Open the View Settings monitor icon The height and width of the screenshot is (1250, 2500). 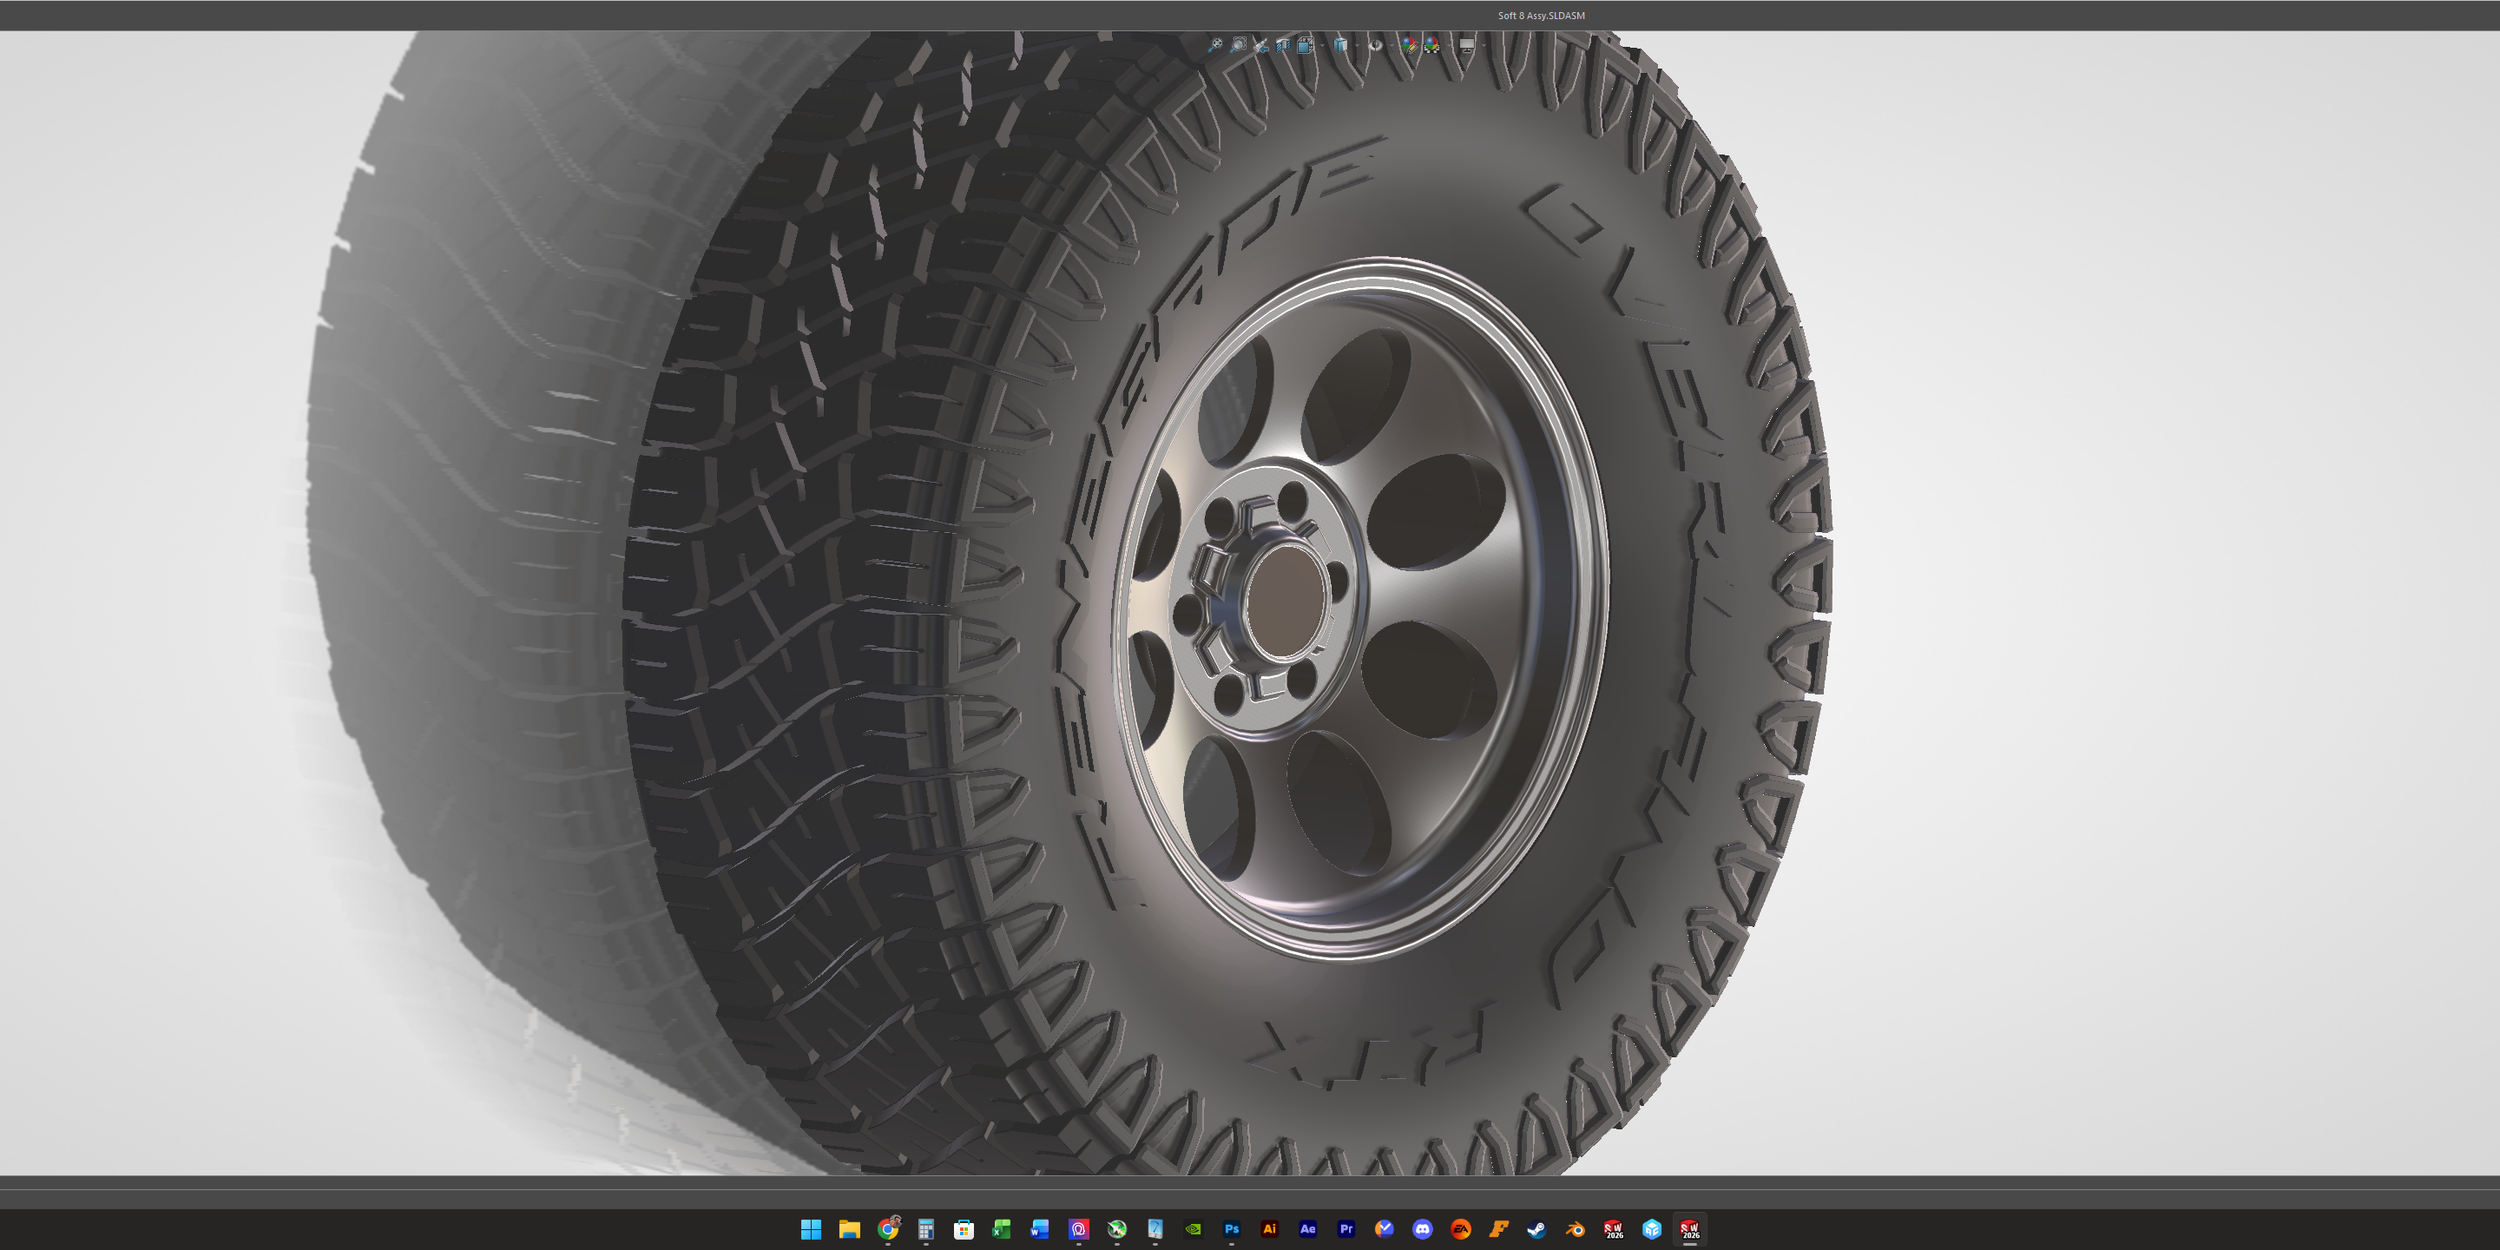tap(1467, 45)
